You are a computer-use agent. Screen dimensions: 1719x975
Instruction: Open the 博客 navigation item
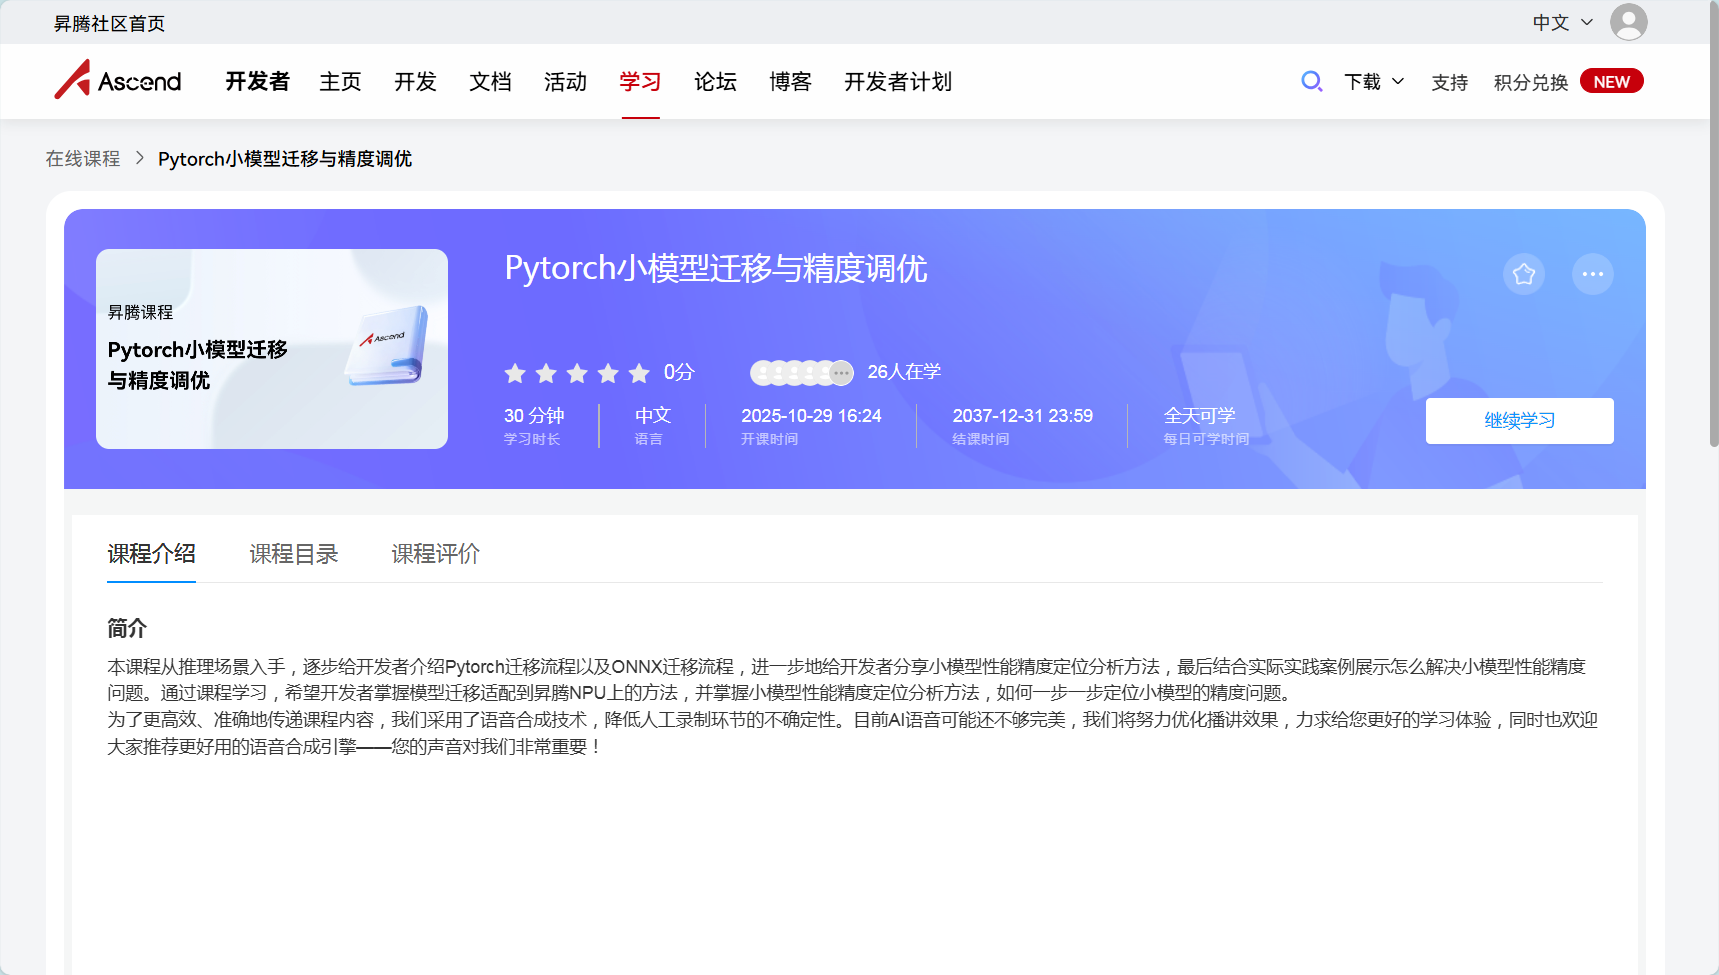coord(790,81)
